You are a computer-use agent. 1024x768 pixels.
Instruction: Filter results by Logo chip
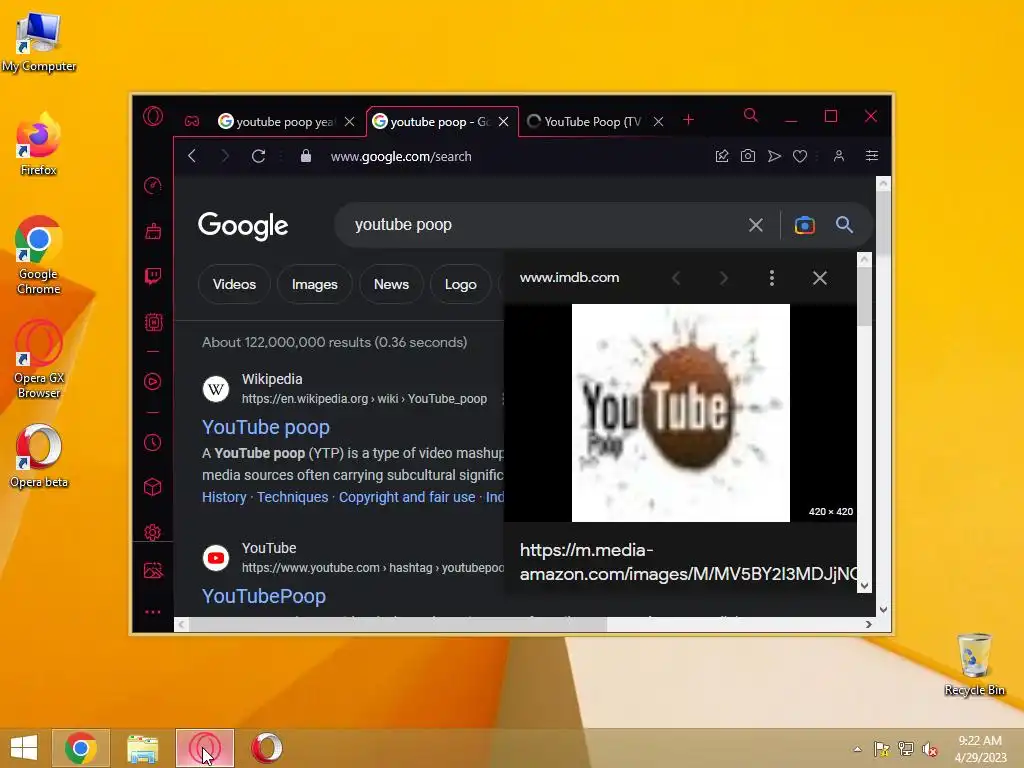tap(460, 285)
